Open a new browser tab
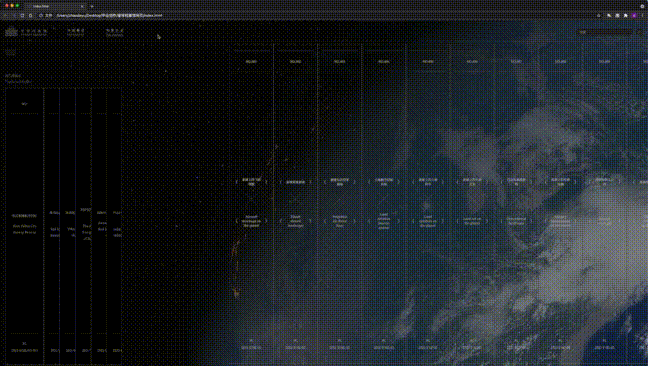The image size is (648, 366). pos(92,6)
